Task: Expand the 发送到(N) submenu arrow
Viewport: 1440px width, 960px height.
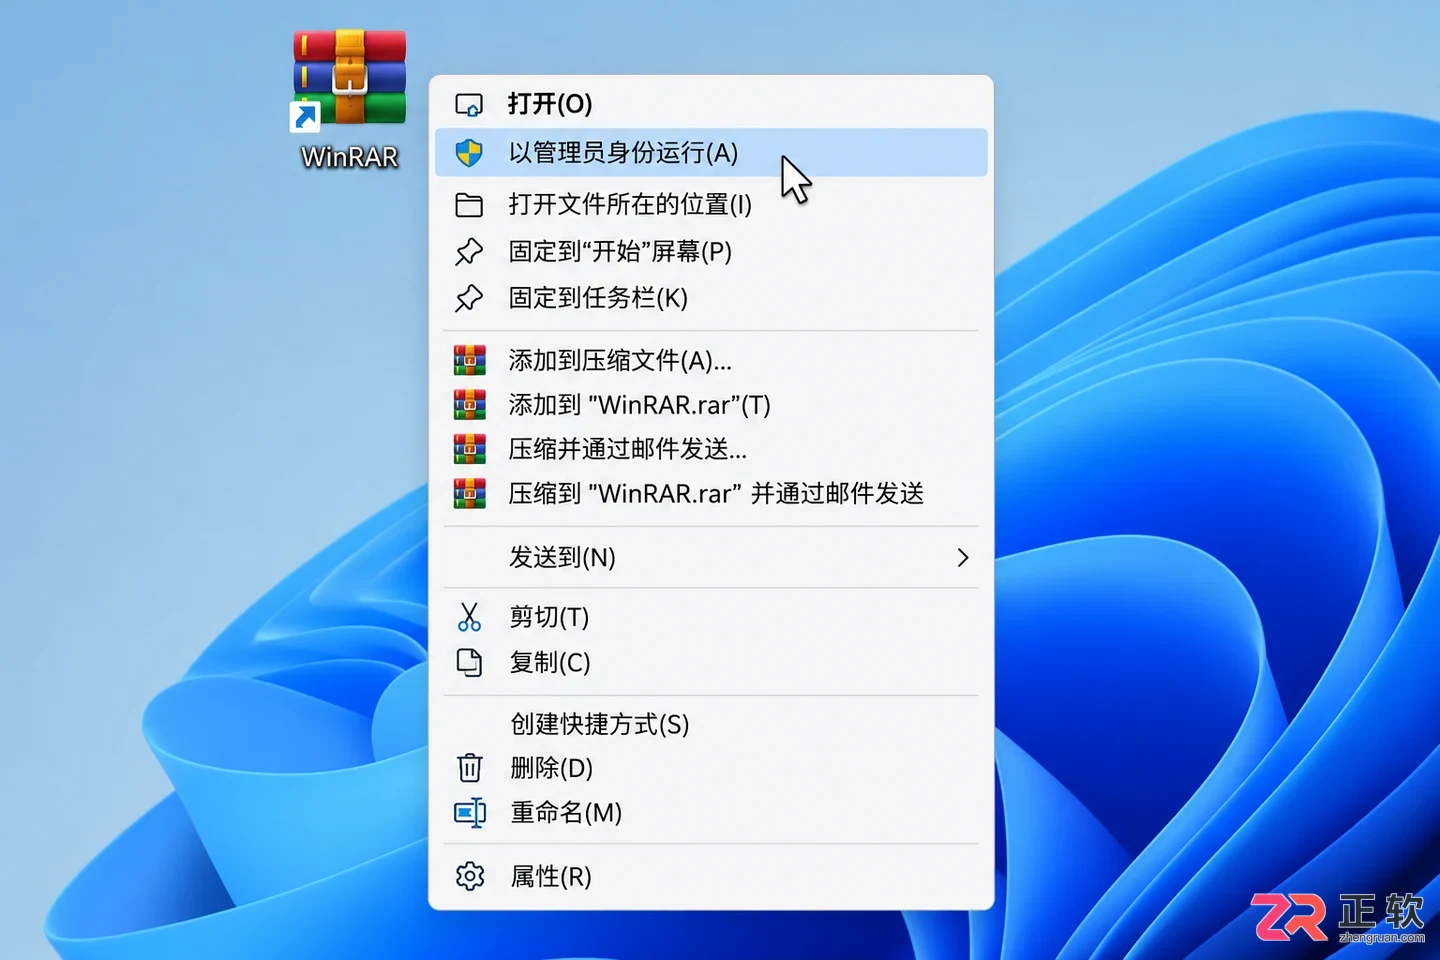Action: point(962,557)
